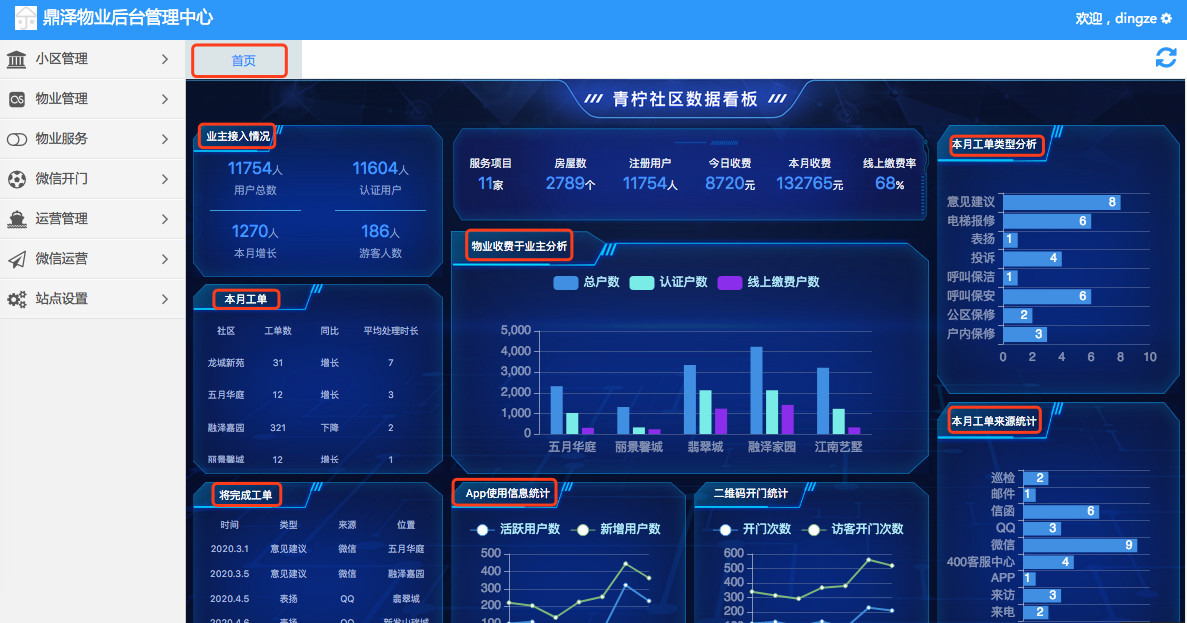Screen dimensions: 1187x623
Task: Click the tallest 融泽家园 总户数 bar
Action: (x=756, y=391)
